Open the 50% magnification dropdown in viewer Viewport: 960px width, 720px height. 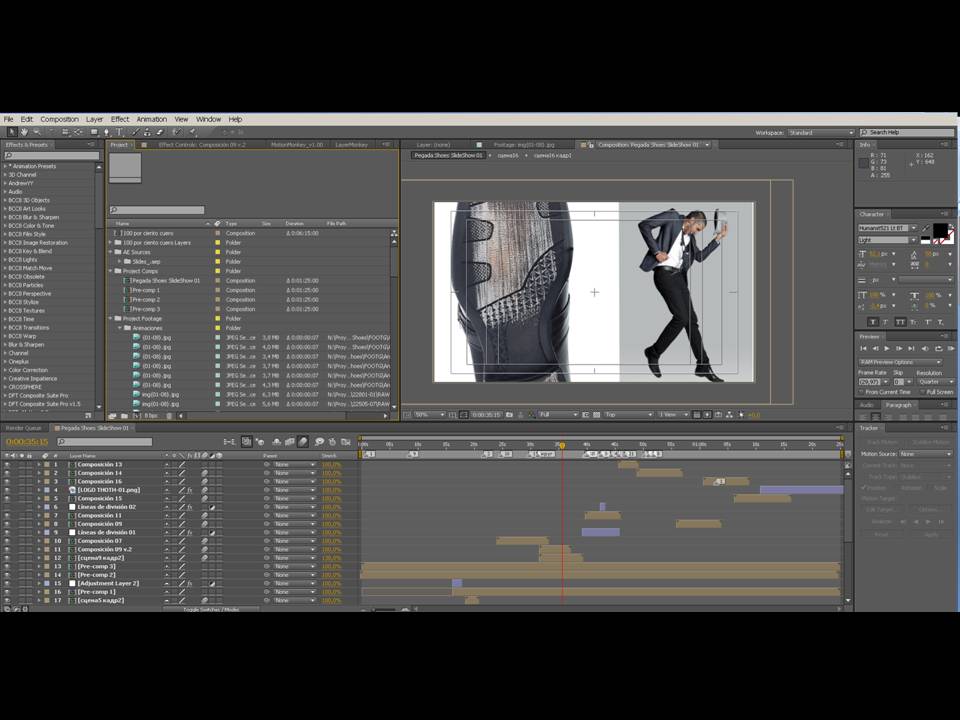click(x=426, y=414)
